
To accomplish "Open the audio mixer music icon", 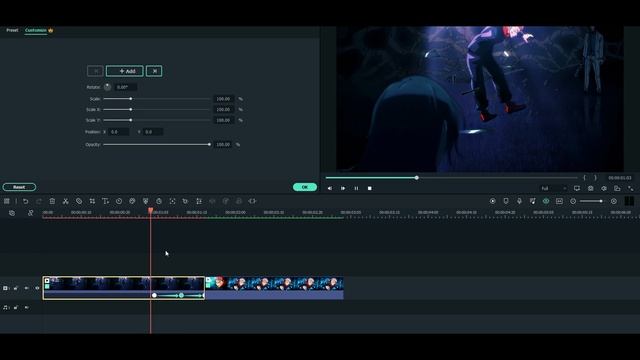I will coord(533,201).
